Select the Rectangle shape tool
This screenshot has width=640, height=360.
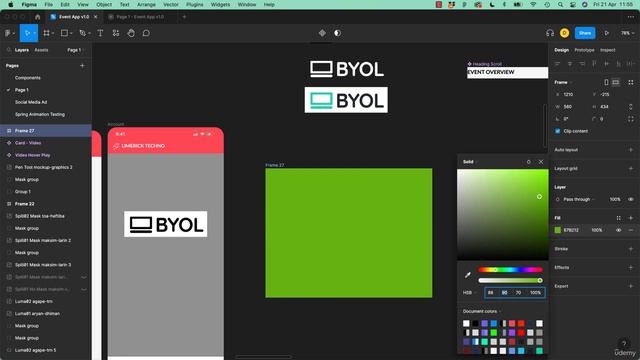point(64,33)
